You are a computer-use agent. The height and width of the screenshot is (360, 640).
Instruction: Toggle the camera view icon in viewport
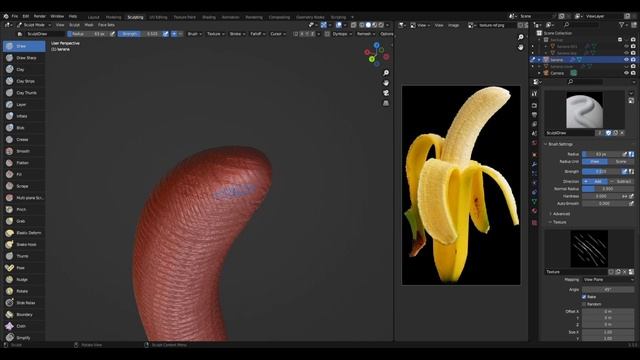click(x=386, y=93)
